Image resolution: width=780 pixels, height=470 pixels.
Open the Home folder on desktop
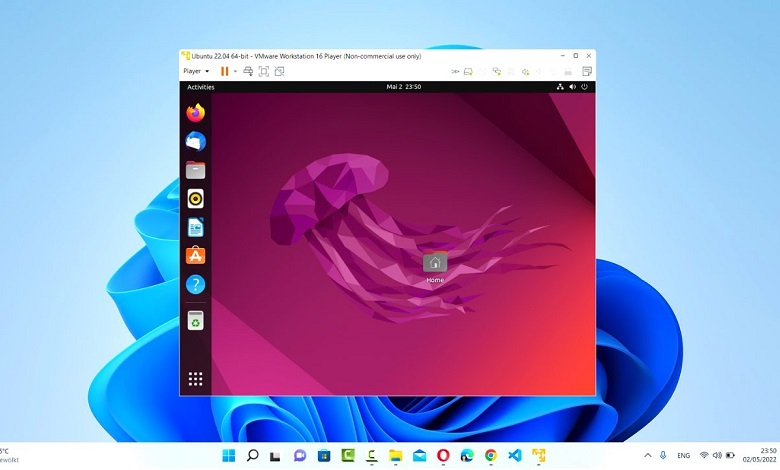tap(435, 266)
